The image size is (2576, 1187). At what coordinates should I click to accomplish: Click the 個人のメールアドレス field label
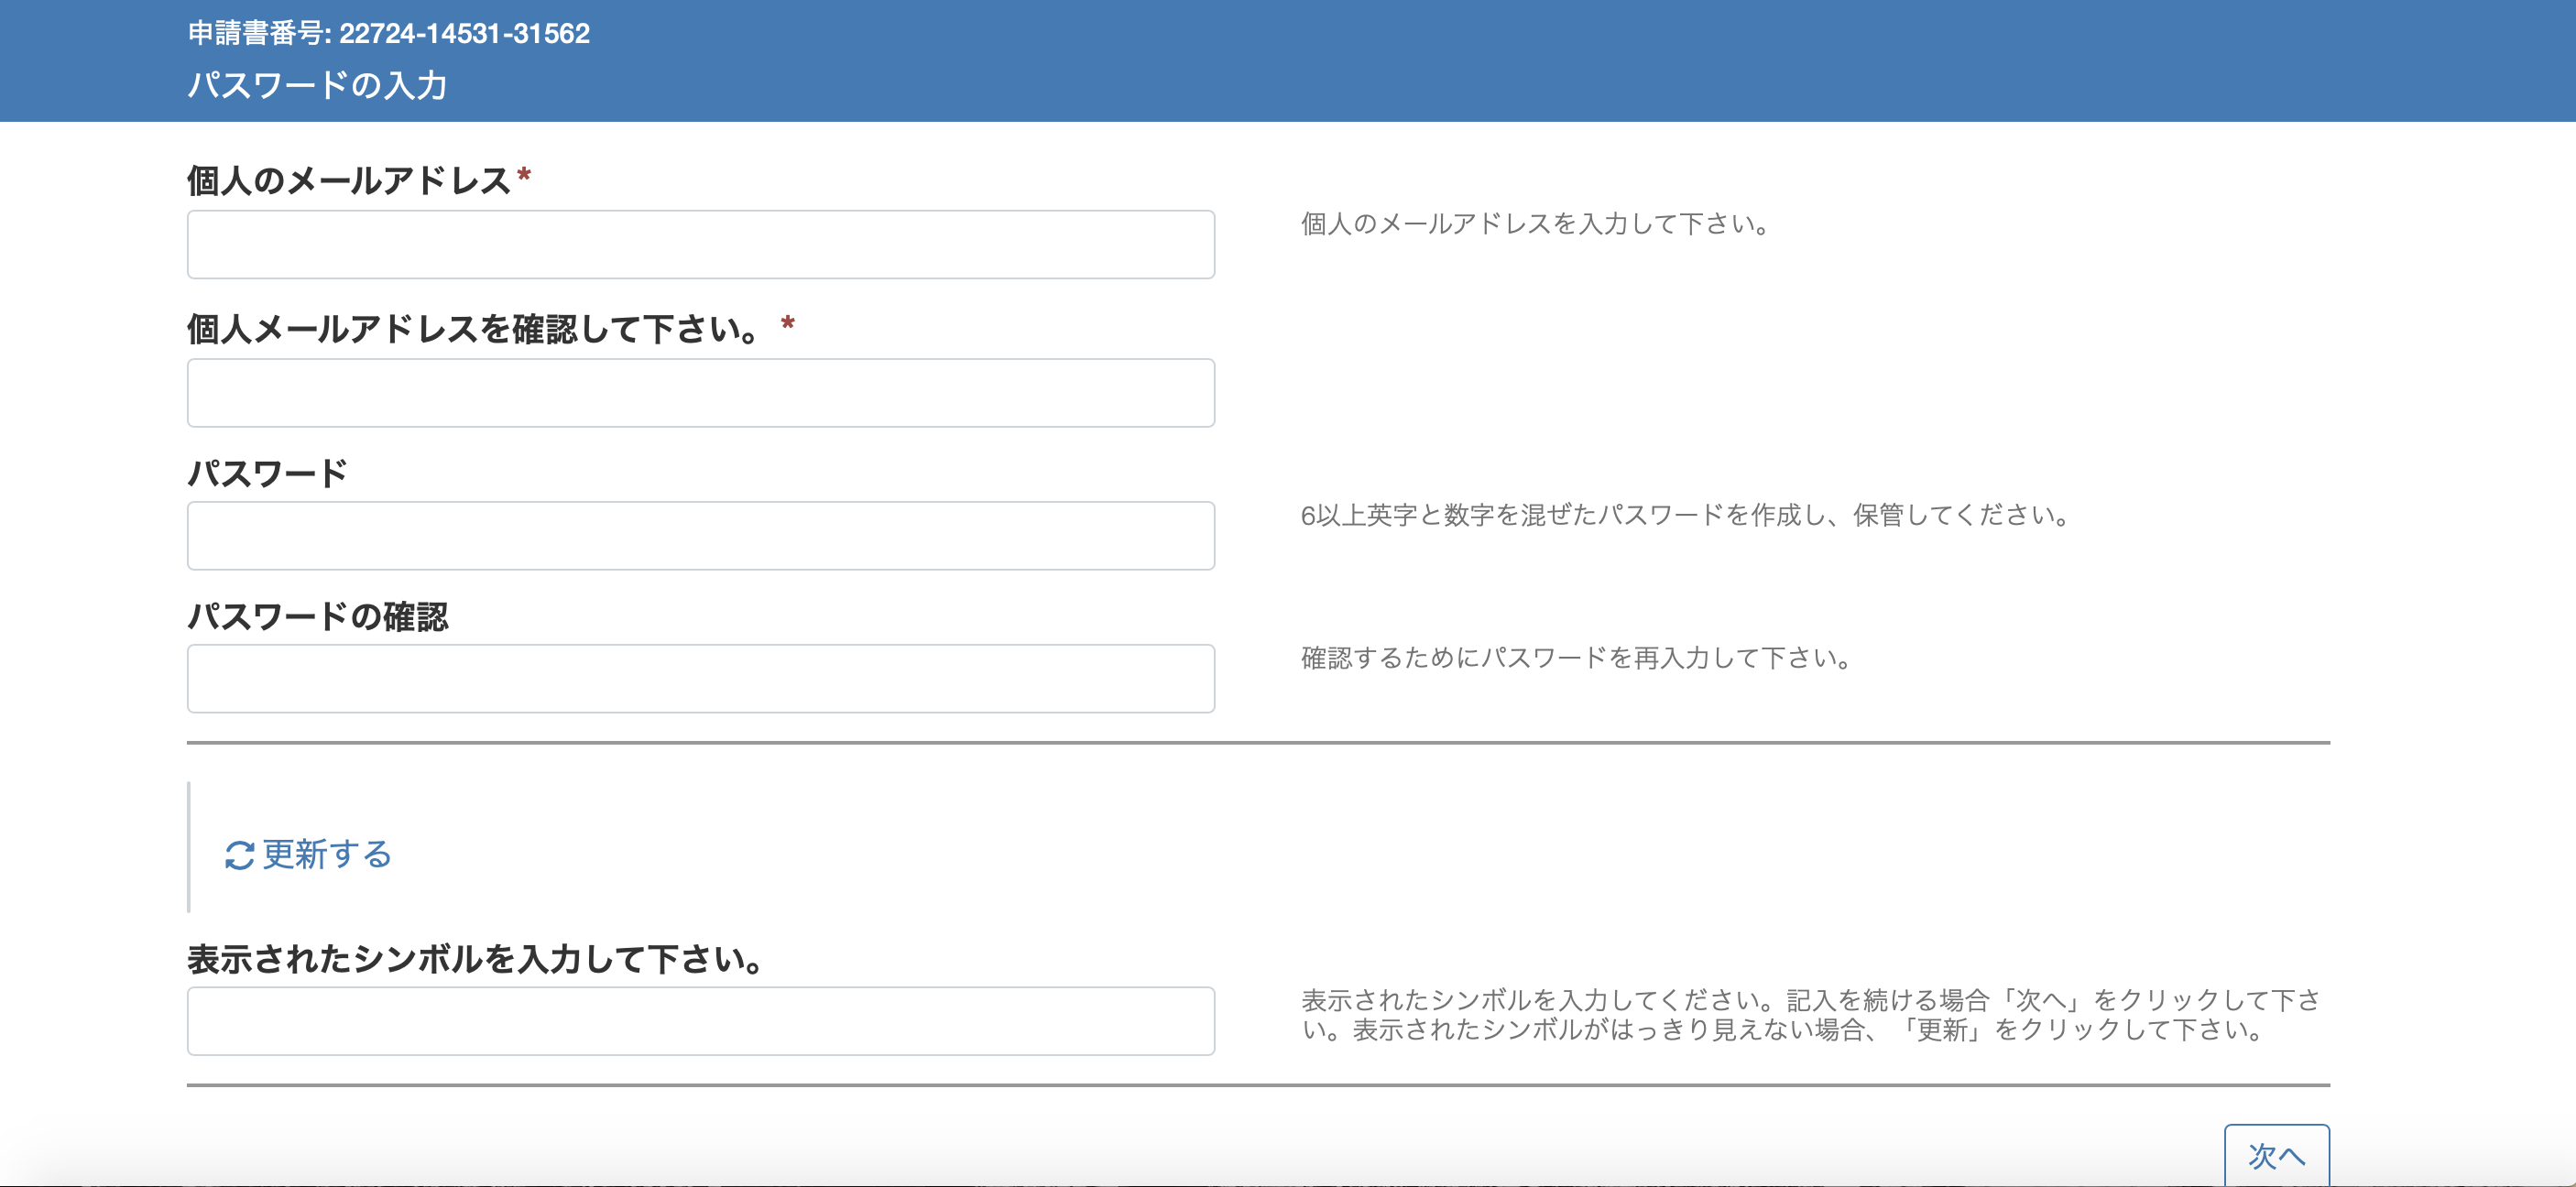pyautogui.click(x=348, y=181)
